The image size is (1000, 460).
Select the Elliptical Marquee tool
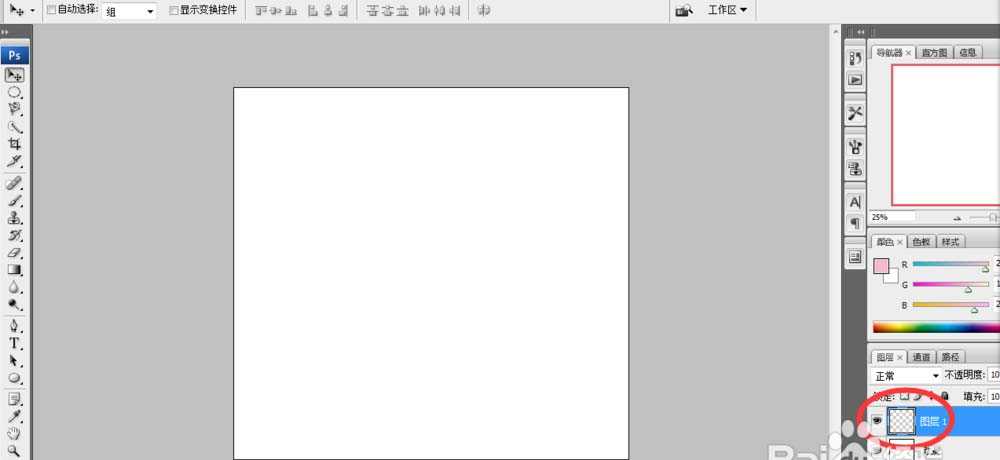click(x=15, y=92)
